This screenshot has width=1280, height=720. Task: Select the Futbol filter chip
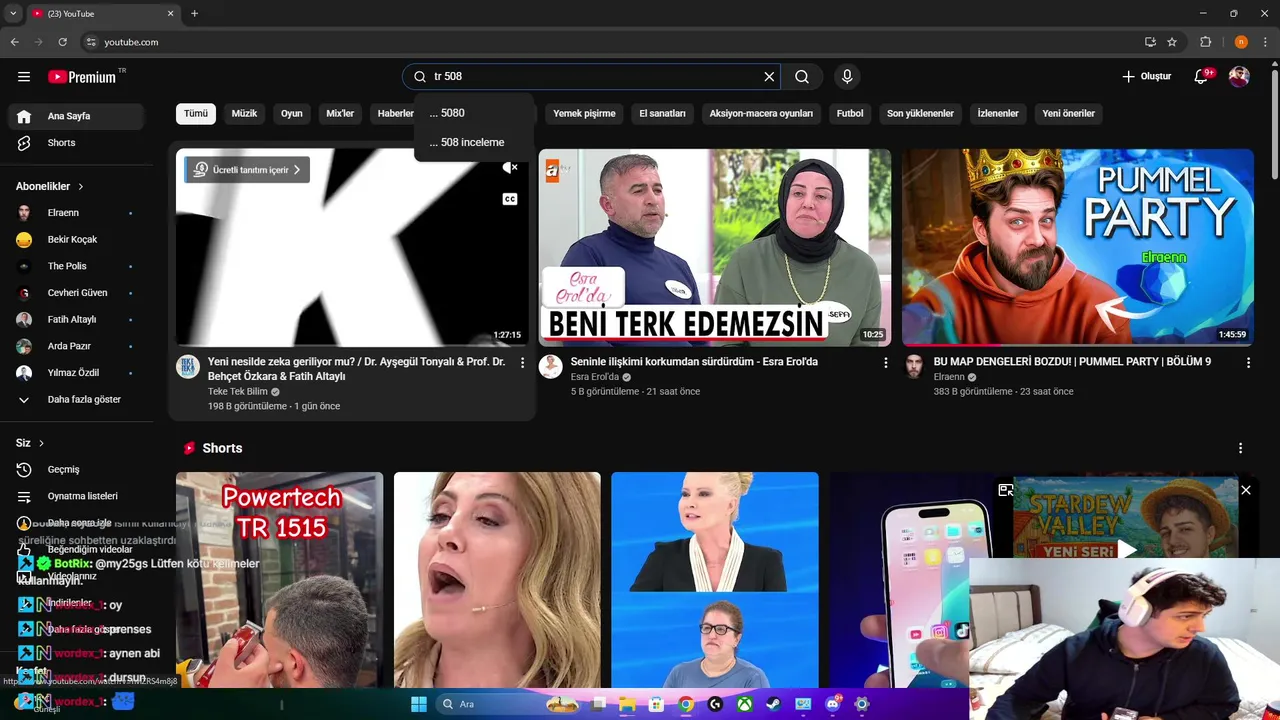(850, 113)
